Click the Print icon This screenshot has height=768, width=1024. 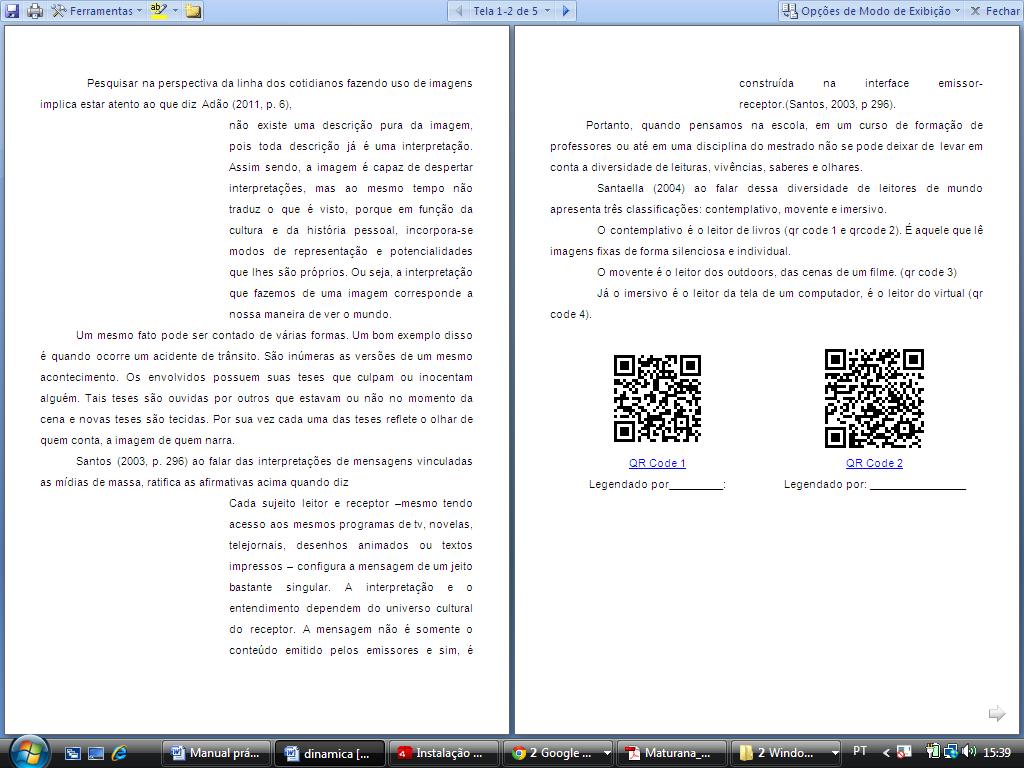[x=35, y=11]
